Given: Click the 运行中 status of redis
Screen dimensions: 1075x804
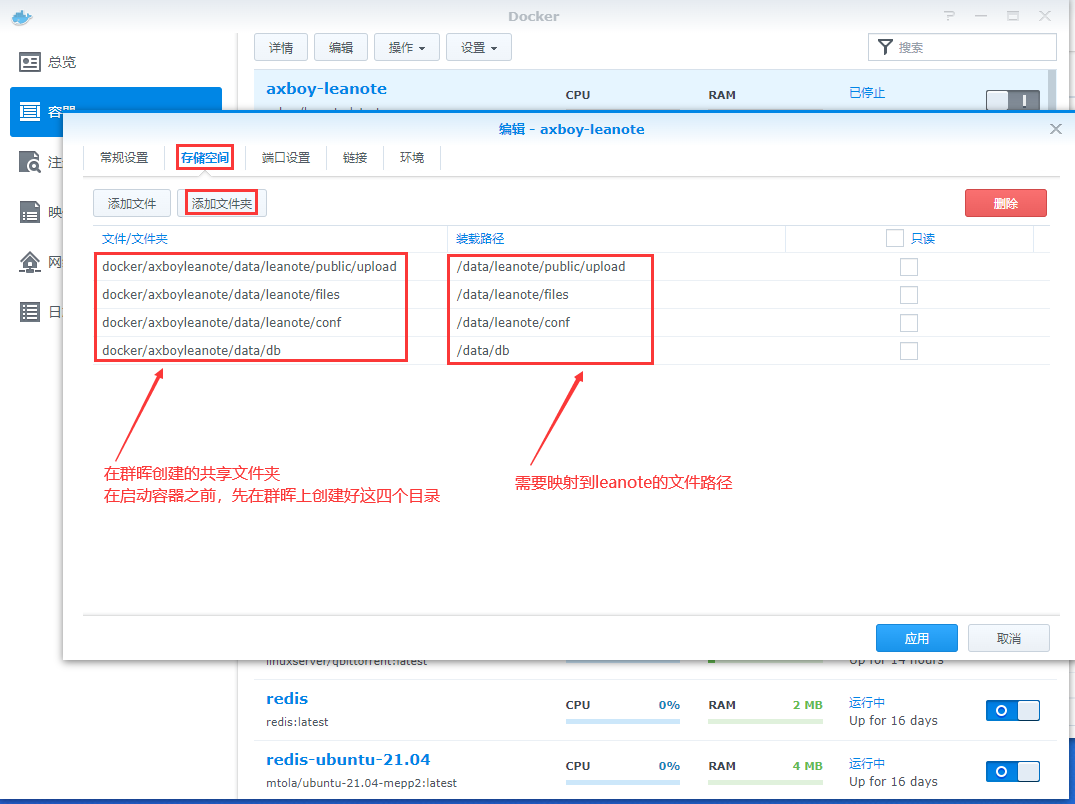Looking at the screenshot, I should [867, 703].
